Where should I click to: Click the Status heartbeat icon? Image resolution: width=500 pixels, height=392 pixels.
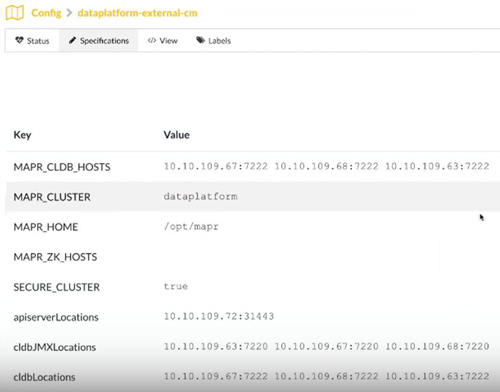19,40
